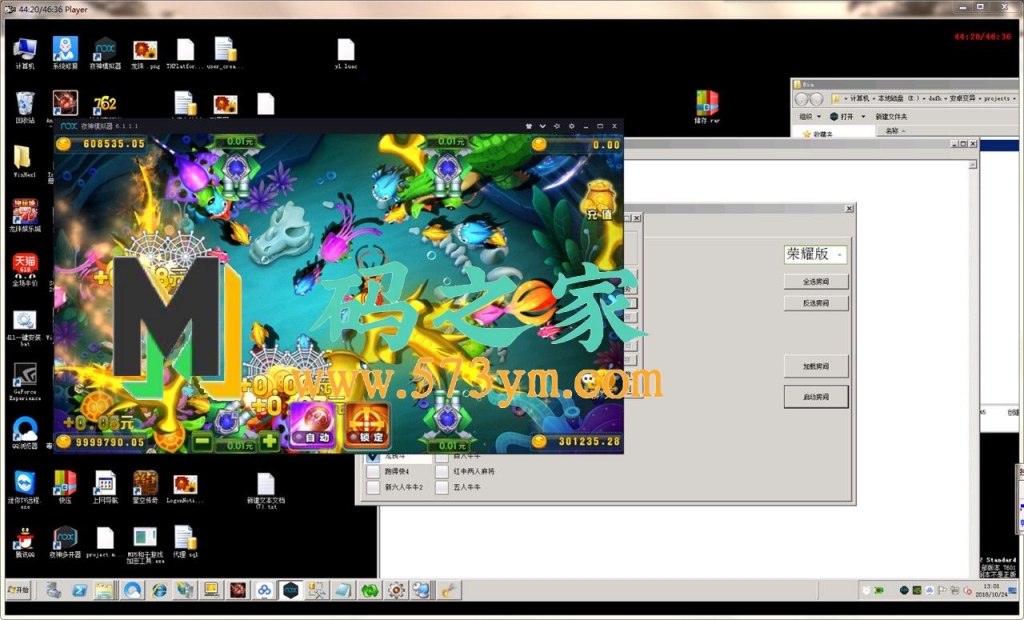This screenshot has width=1024, height=620.
Task: Open the 回收站 recycle bin icon
Action: point(25,103)
